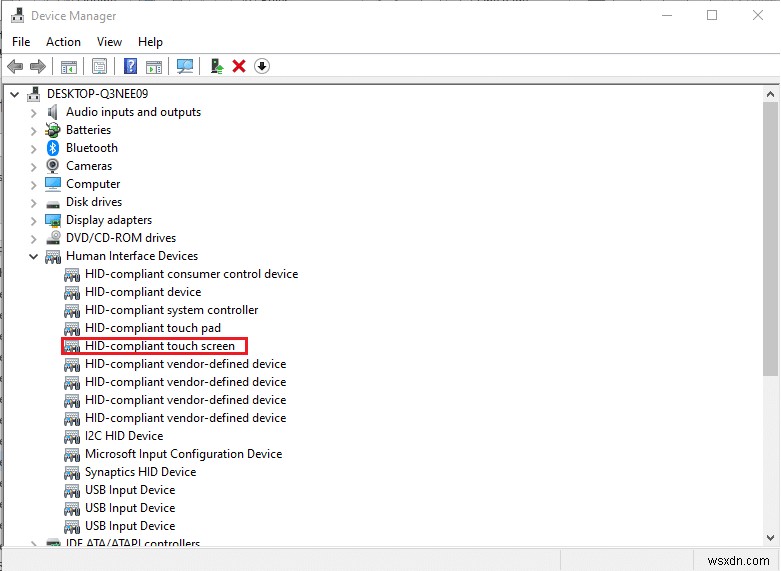Image resolution: width=781 pixels, height=571 pixels.
Task: Expand the Display adapters category
Action: [x=33, y=221]
